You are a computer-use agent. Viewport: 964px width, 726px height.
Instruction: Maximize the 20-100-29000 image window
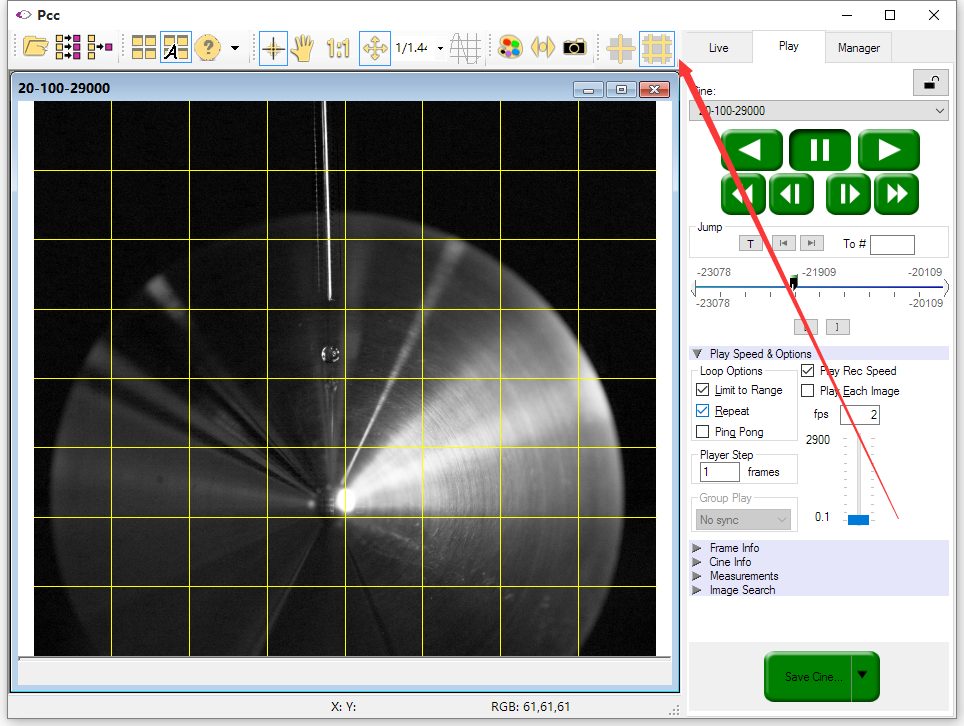click(622, 90)
